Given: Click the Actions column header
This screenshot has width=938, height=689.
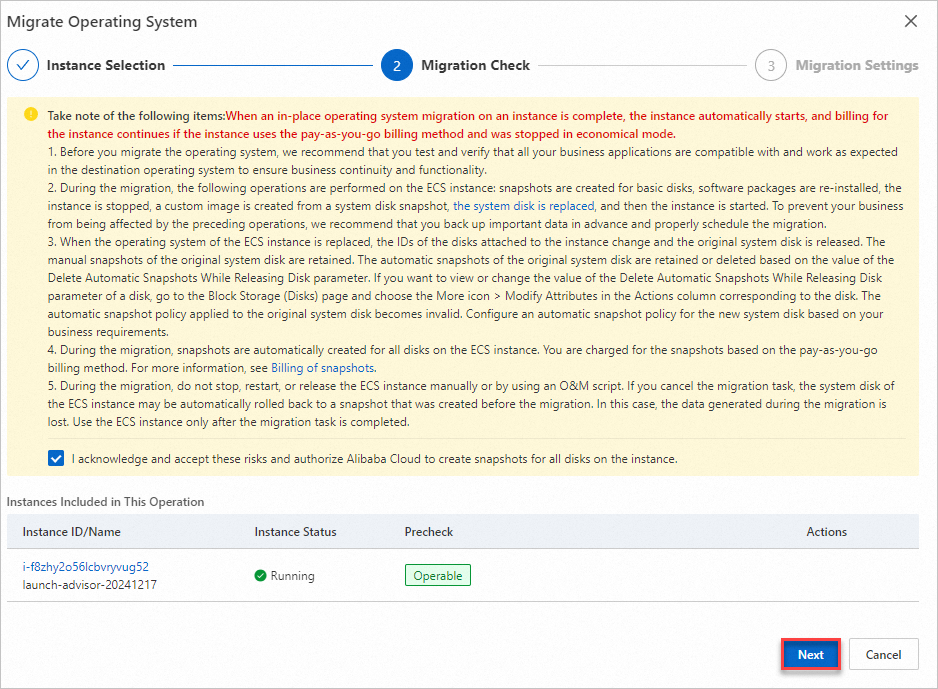Looking at the screenshot, I should click(x=826, y=532).
